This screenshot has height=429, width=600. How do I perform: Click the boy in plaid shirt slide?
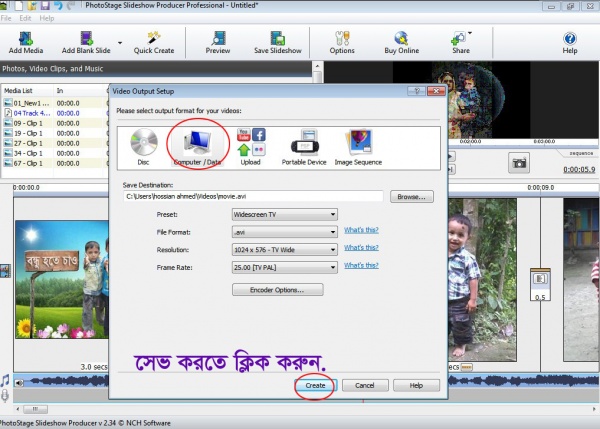tap(482, 279)
